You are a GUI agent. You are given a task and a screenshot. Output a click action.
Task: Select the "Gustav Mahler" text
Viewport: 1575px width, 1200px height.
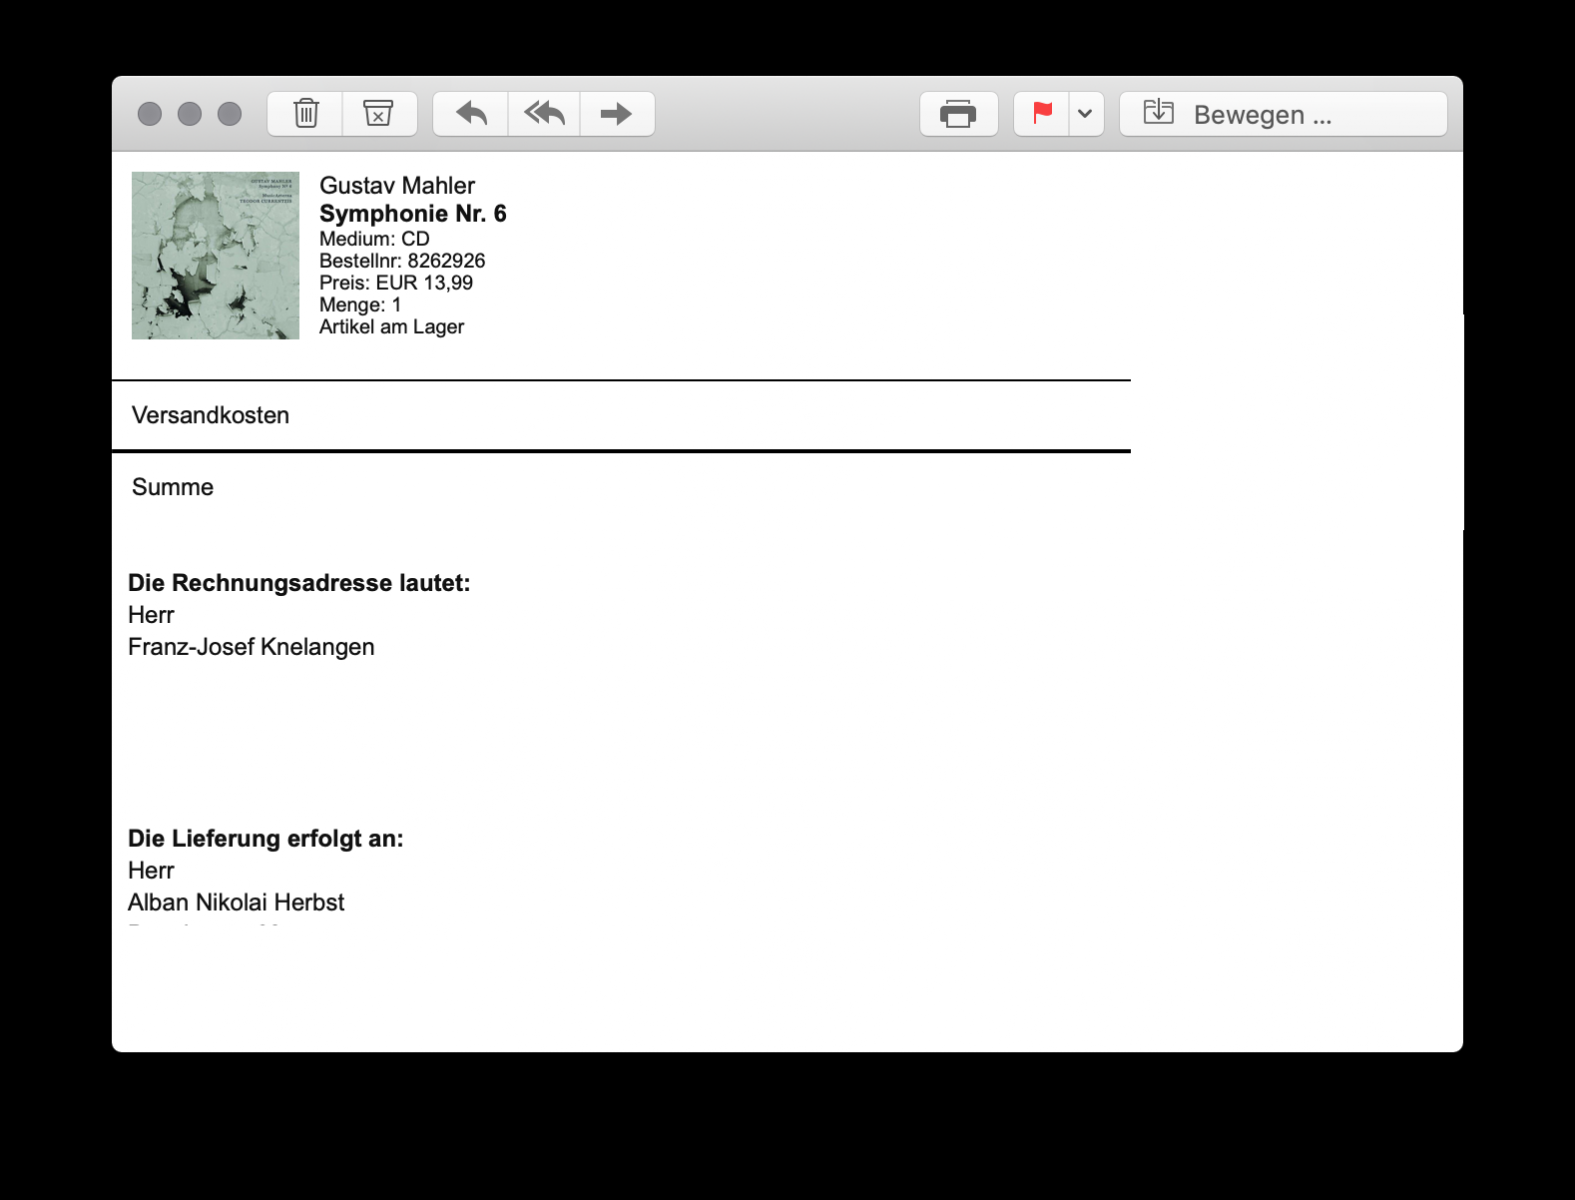point(397,185)
